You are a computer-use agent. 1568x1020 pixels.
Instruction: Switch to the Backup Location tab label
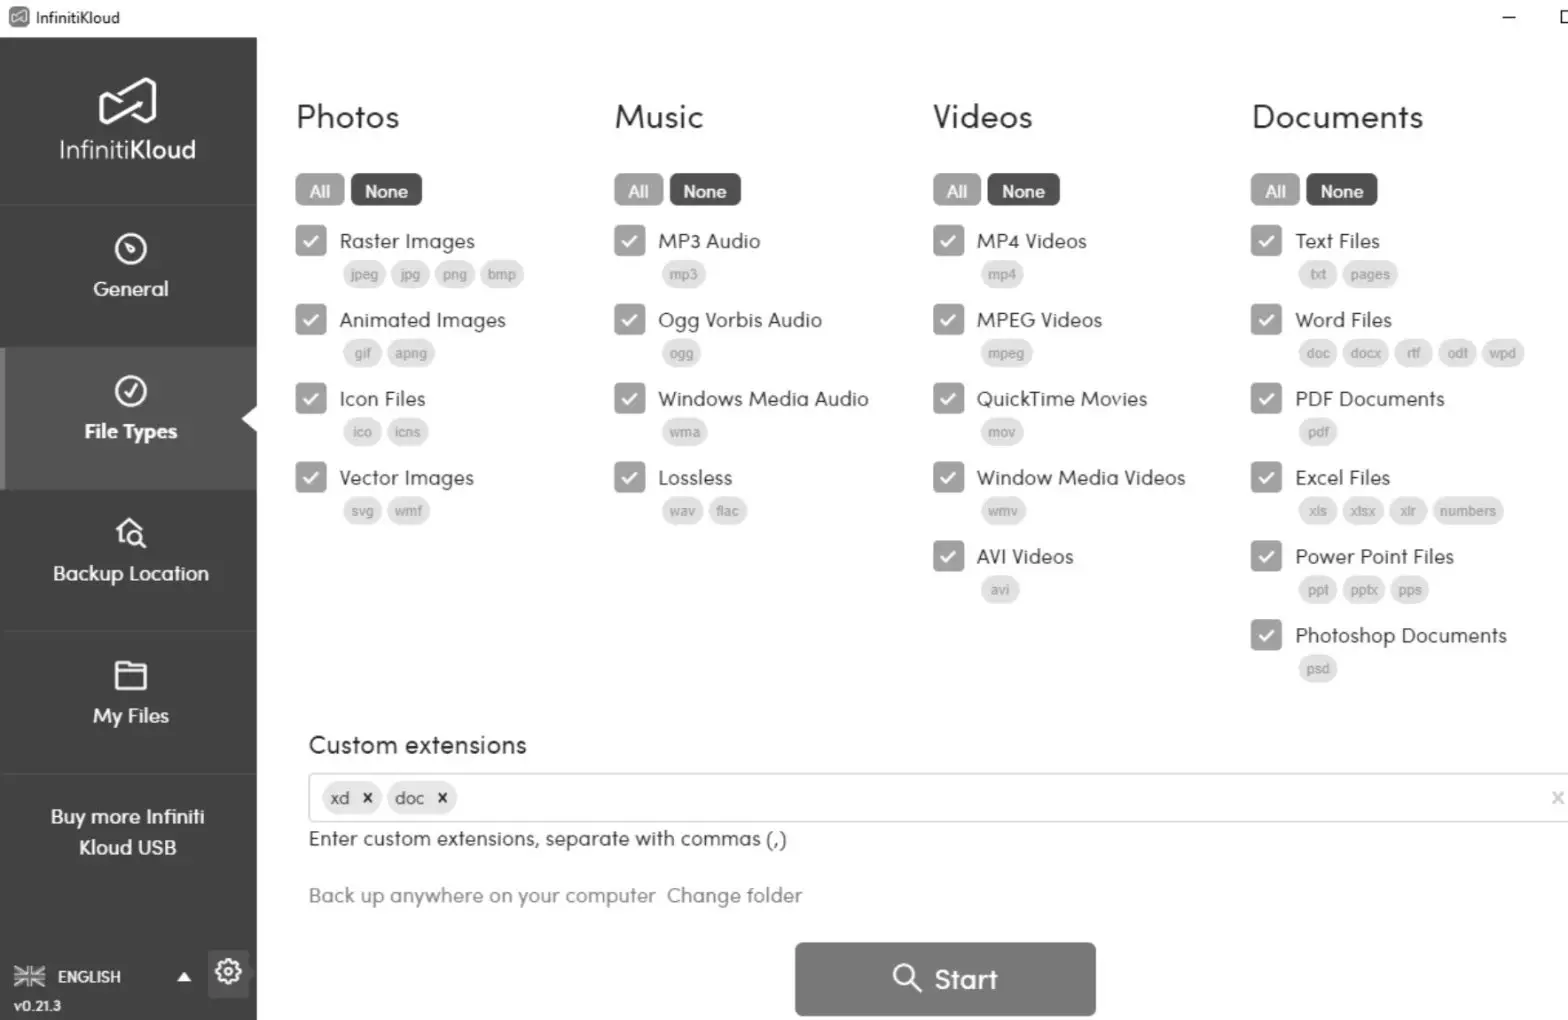tap(131, 574)
